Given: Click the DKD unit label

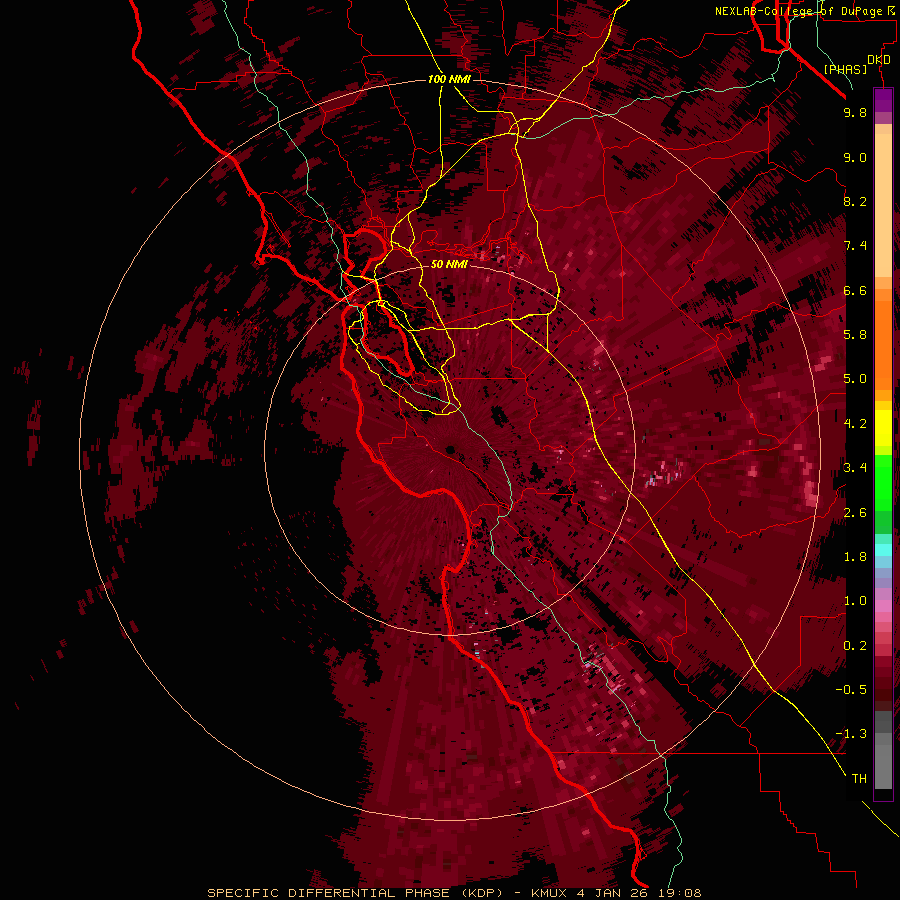Looking at the screenshot, I should [x=879, y=60].
